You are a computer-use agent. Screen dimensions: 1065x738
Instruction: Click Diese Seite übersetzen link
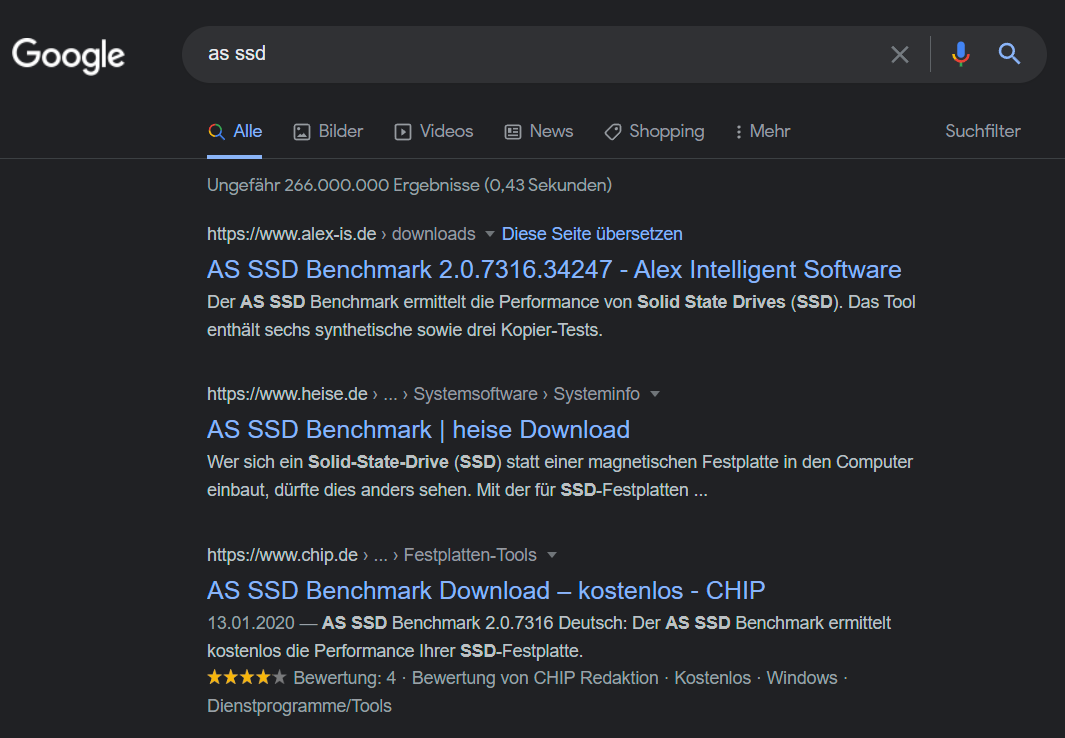(x=592, y=234)
